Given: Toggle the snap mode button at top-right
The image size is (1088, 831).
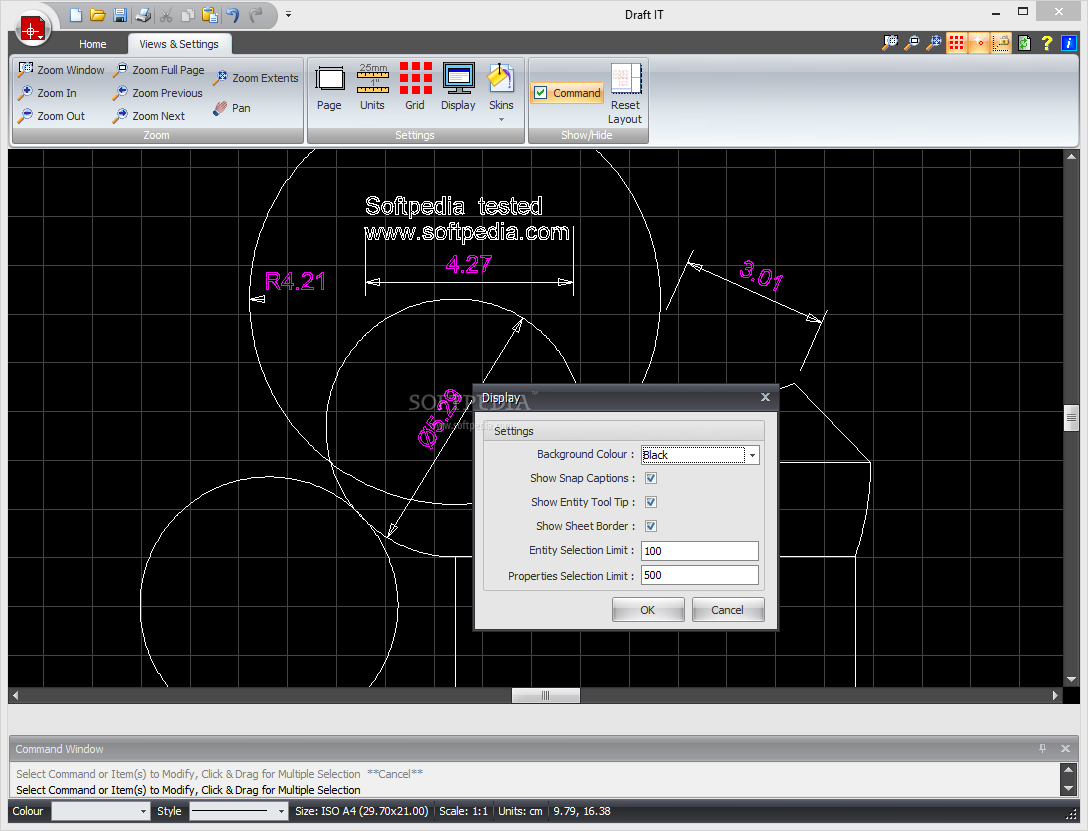Looking at the screenshot, I should pyautogui.click(x=979, y=43).
